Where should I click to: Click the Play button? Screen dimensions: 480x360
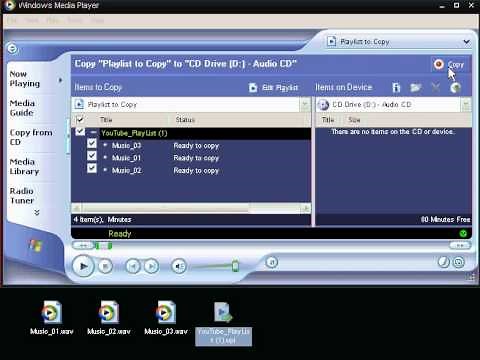pyautogui.click(x=83, y=266)
